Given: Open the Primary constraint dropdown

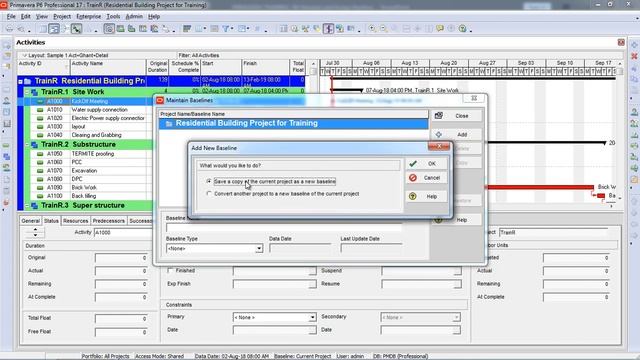Looking at the screenshot, I should [x=312, y=317].
